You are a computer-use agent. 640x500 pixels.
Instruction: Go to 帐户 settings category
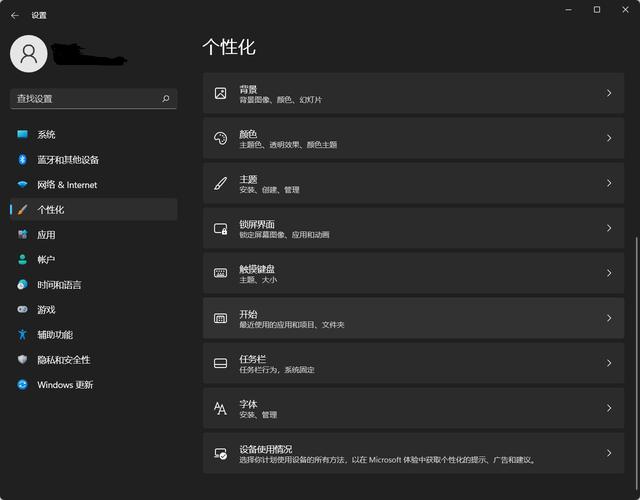click(x=94, y=260)
